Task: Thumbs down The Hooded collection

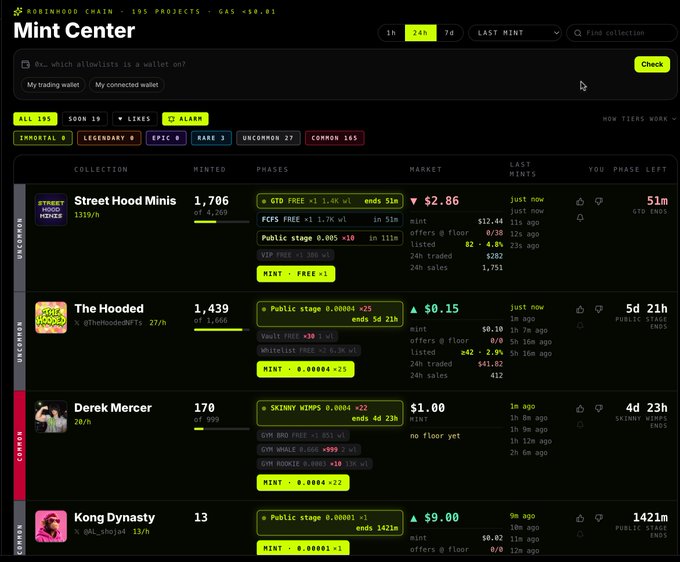Action: pyautogui.click(x=599, y=310)
